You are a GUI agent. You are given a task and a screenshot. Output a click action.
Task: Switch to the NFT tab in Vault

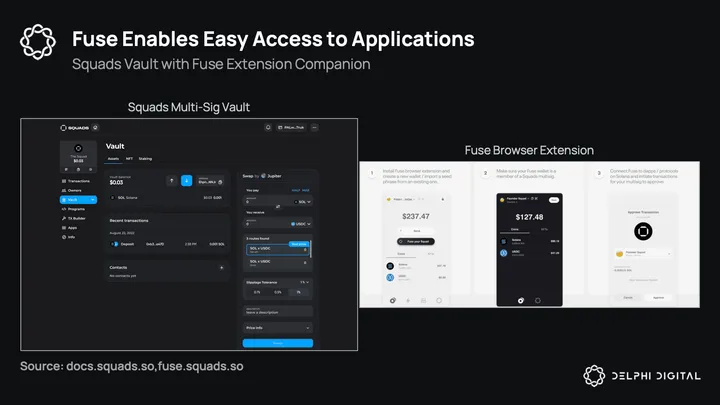tap(127, 159)
